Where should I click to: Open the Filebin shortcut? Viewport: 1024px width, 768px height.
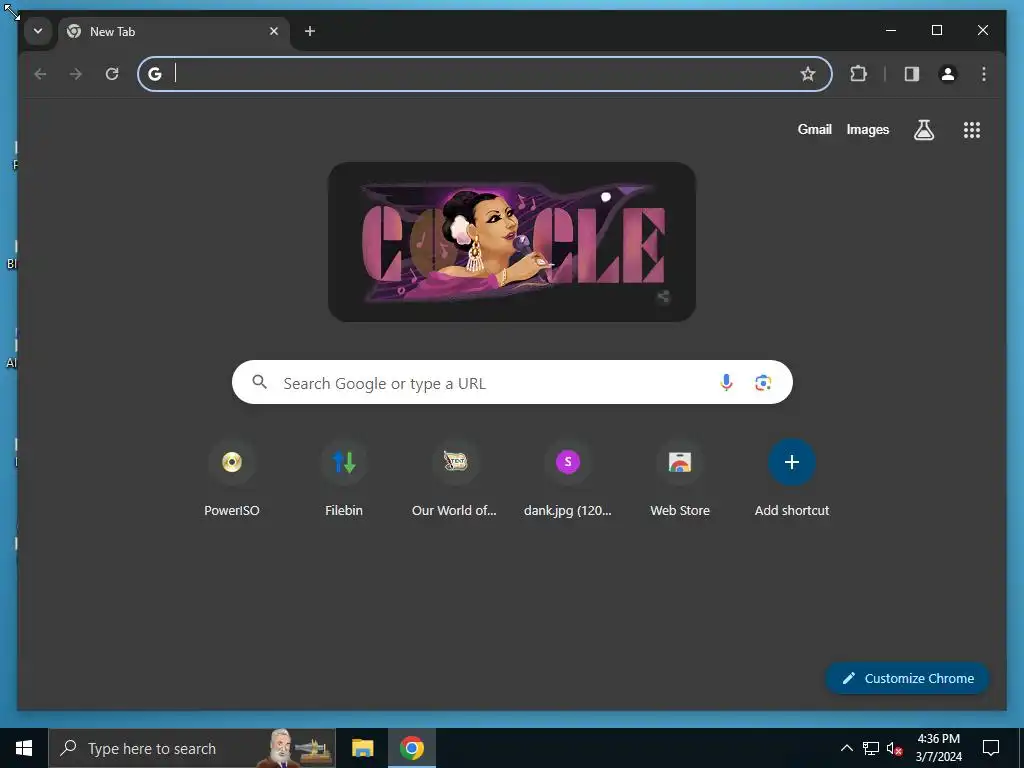pyautogui.click(x=344, y=479)
